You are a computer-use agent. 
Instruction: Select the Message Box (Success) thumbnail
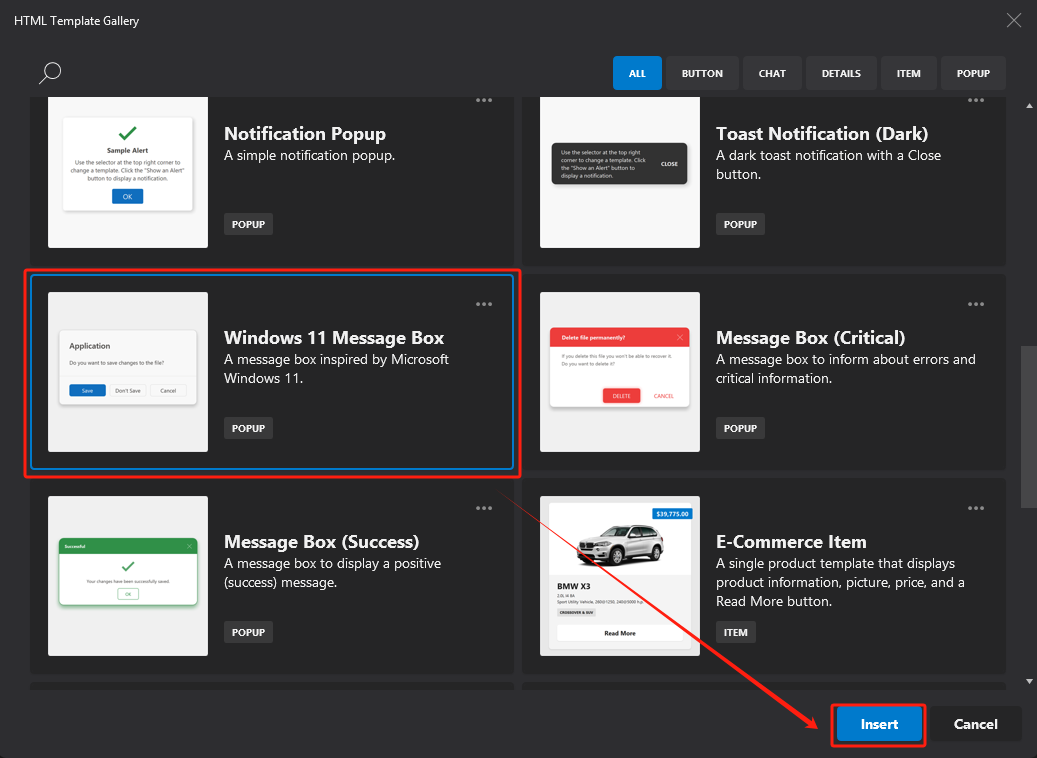click(x=128, y=576)
